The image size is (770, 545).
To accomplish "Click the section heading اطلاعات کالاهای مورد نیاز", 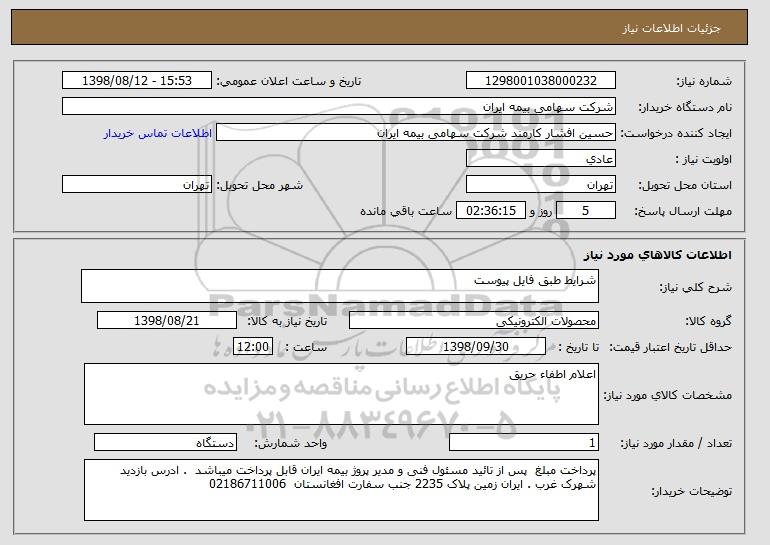I will (x=658, y=255).
